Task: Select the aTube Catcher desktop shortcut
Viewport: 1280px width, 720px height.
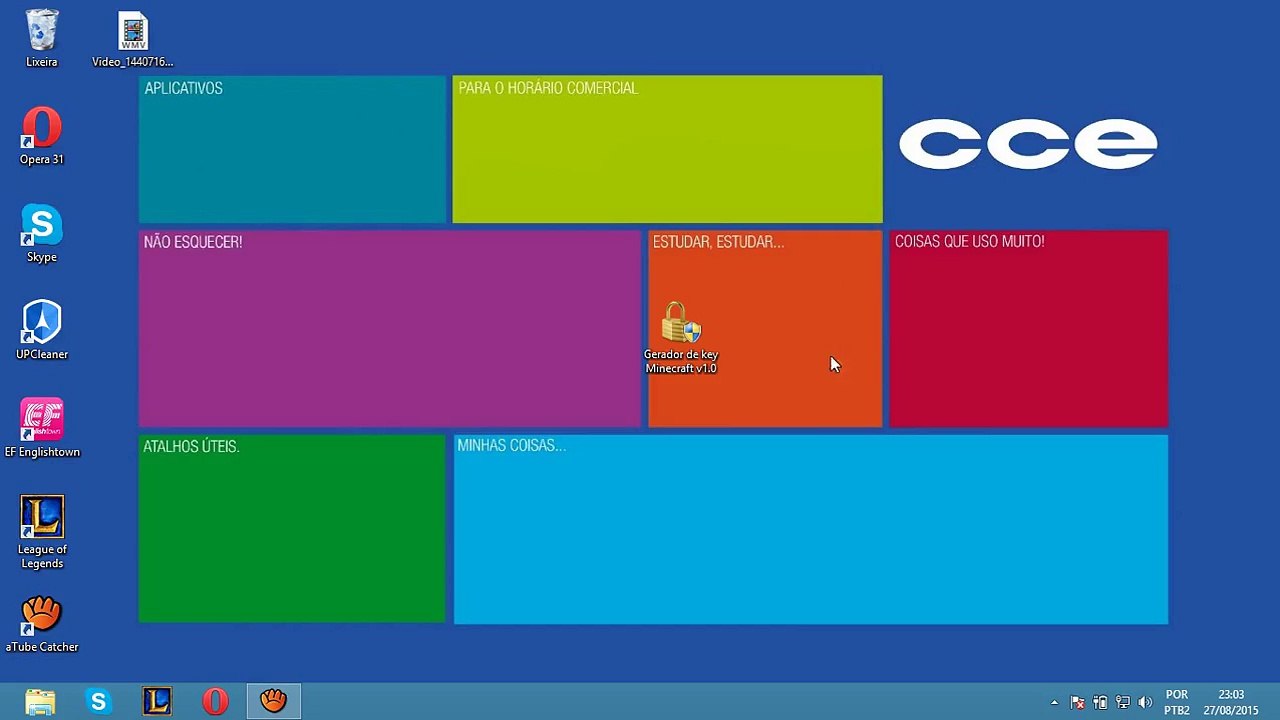Action: 42,624
